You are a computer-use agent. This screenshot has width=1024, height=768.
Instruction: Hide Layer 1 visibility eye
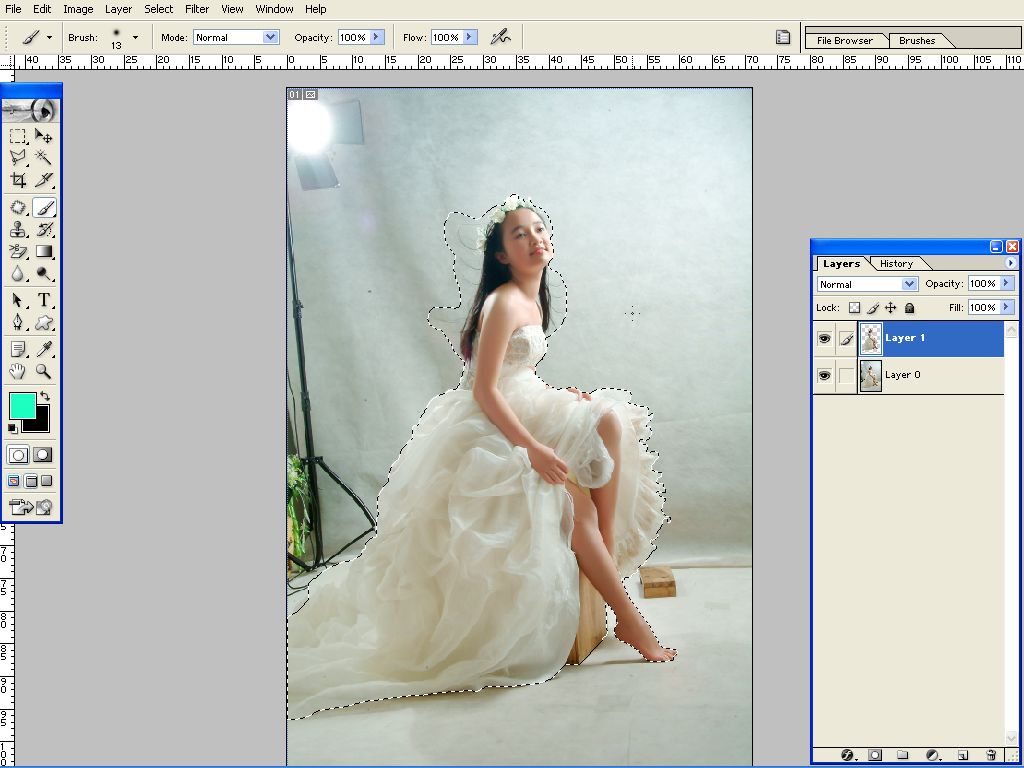pyautogui.click(x=824, y=339)
